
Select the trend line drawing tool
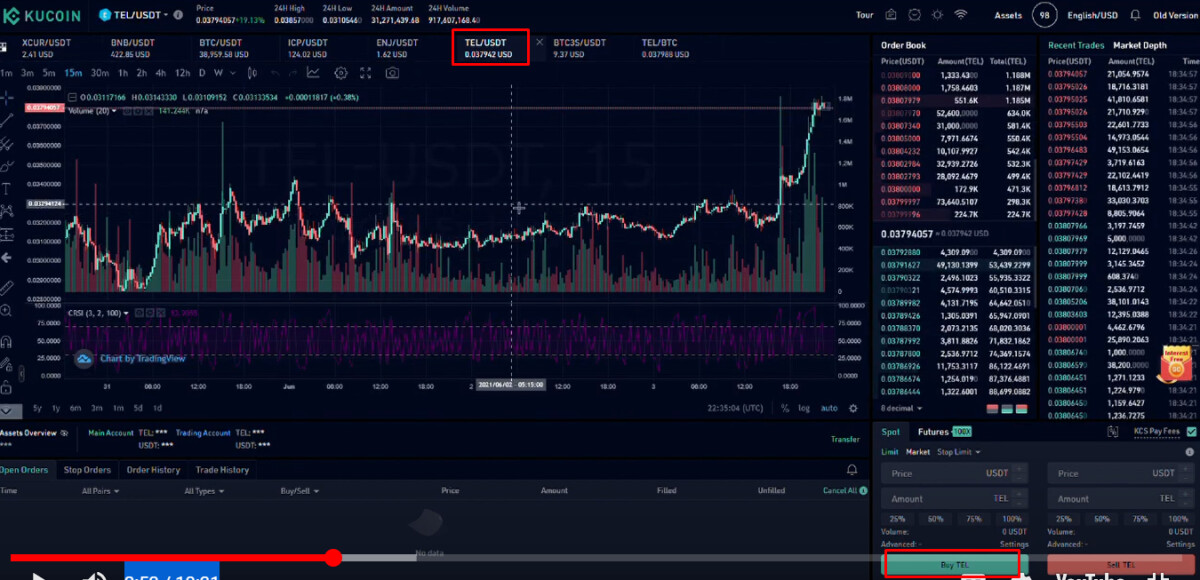point(7,121)
